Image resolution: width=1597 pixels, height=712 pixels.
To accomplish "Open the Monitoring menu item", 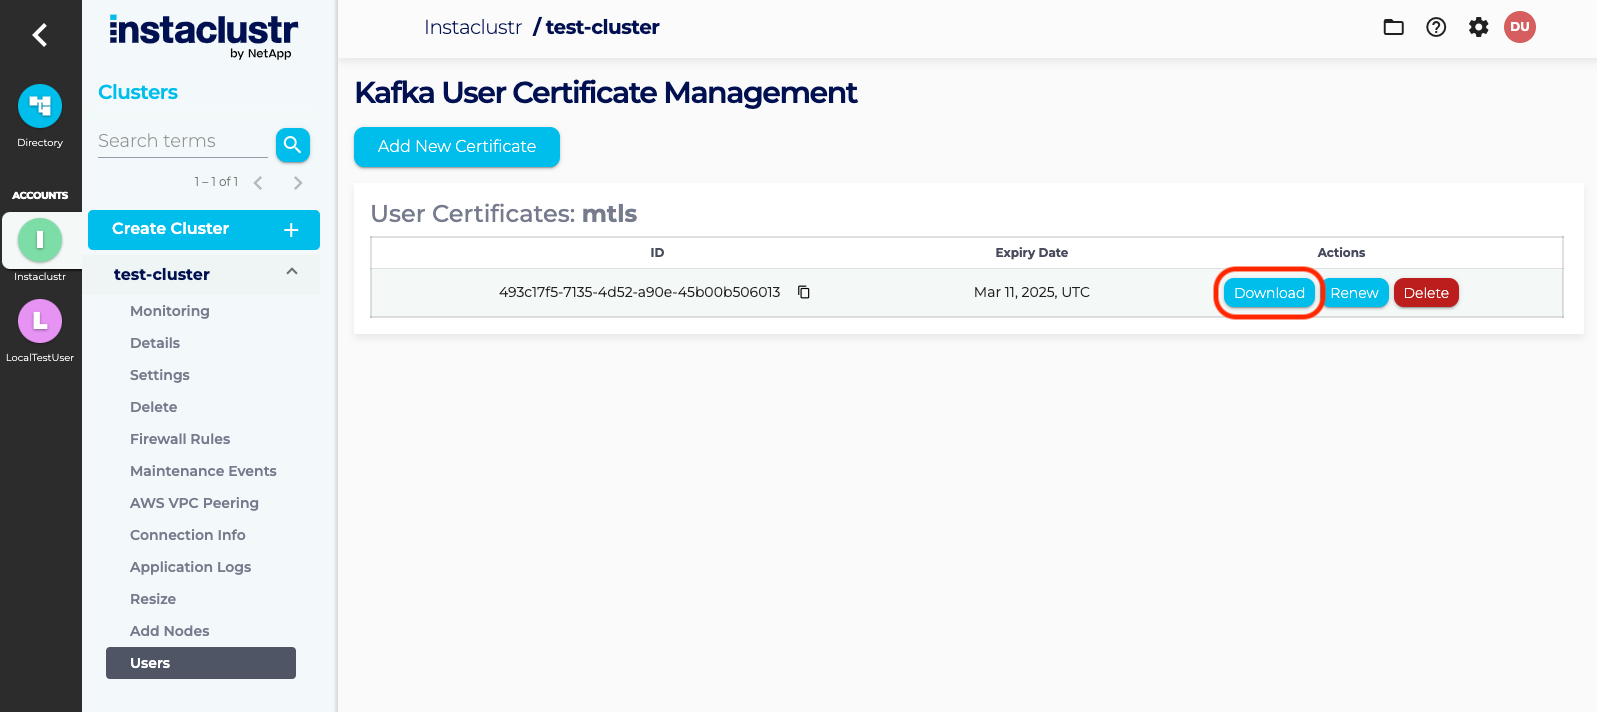I will point(170,311).
